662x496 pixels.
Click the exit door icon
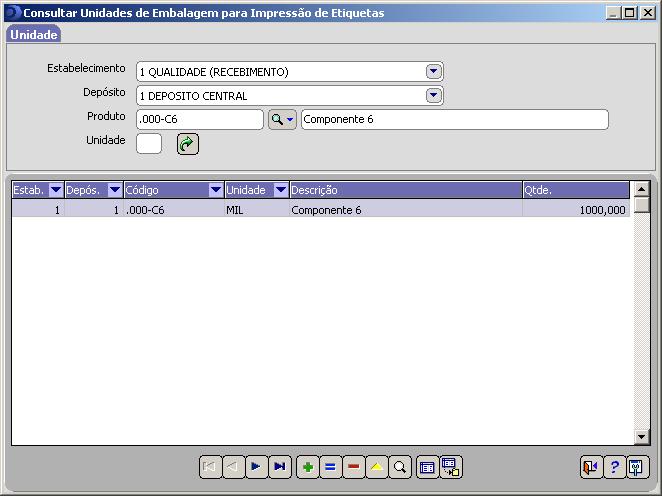point(591,467)
